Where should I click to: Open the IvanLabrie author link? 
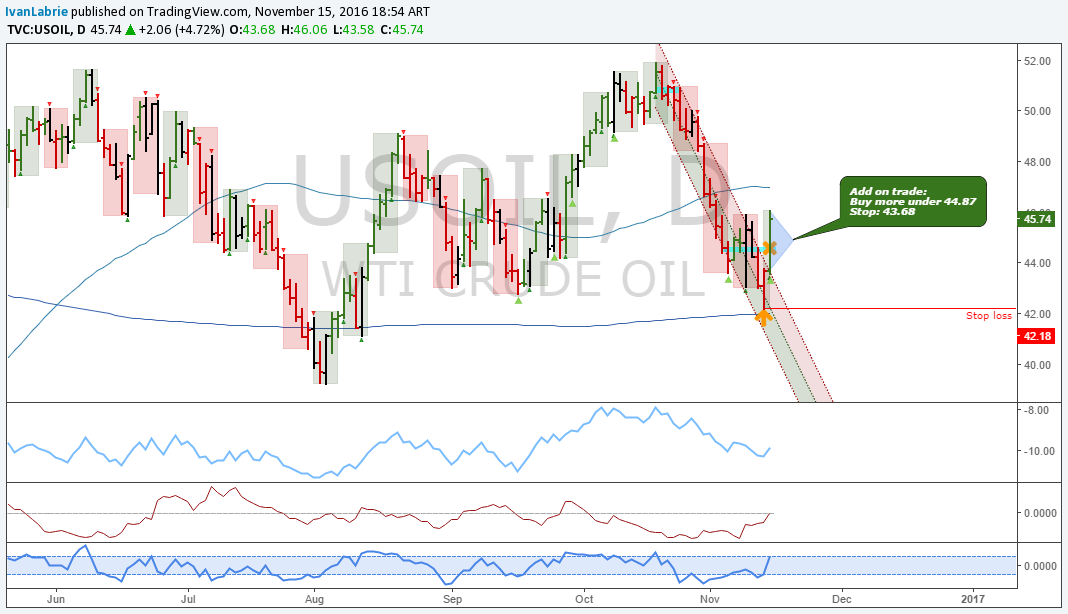[x=37, y=12]
